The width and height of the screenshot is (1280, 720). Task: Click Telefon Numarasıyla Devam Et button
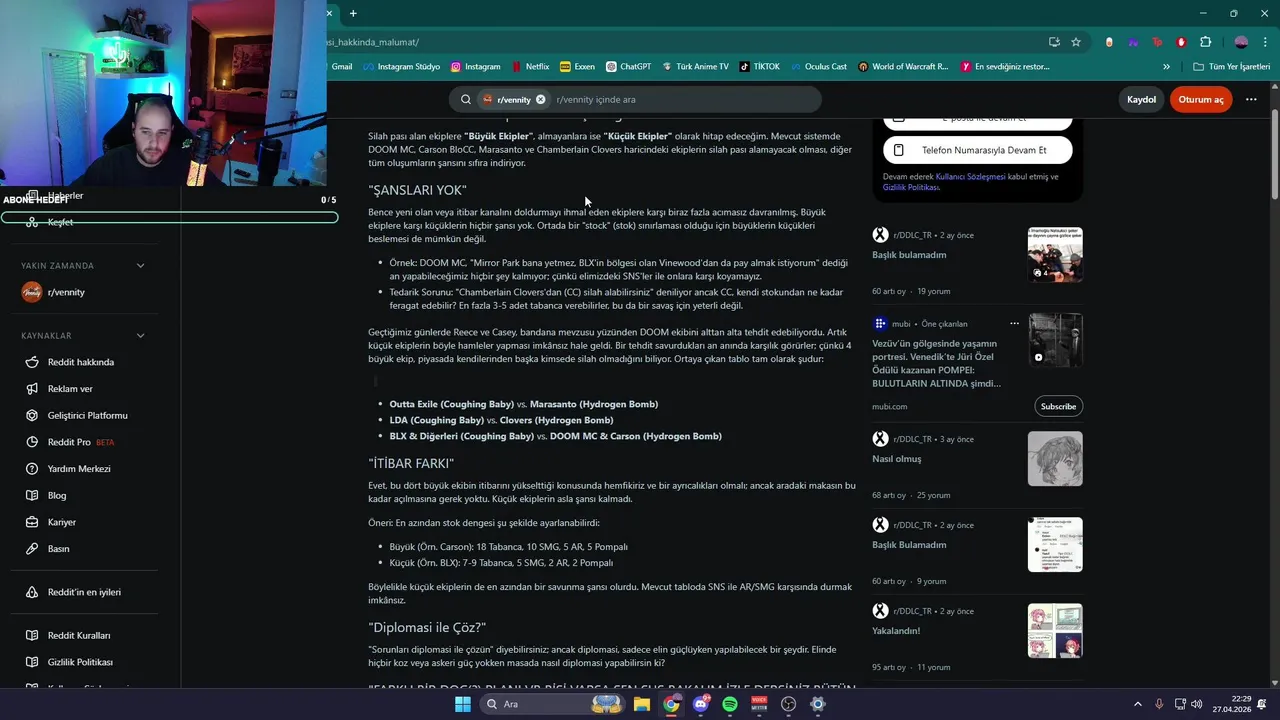[978, 150]
